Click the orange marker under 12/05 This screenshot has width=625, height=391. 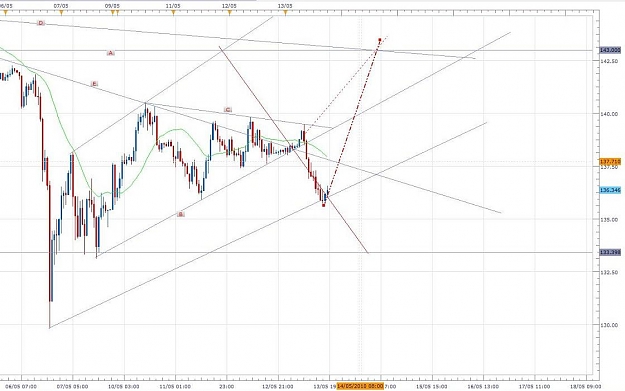[230, 13]
